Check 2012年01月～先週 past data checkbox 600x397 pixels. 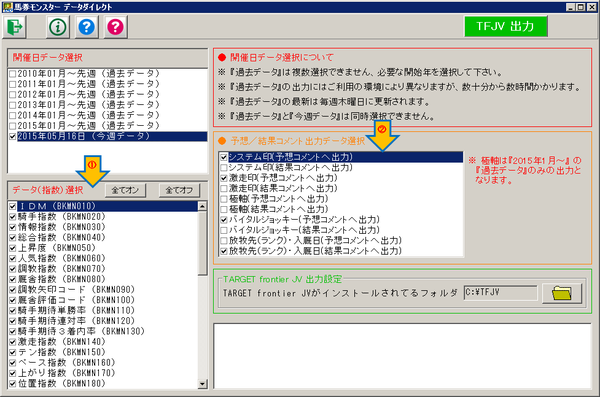[13, 94]
